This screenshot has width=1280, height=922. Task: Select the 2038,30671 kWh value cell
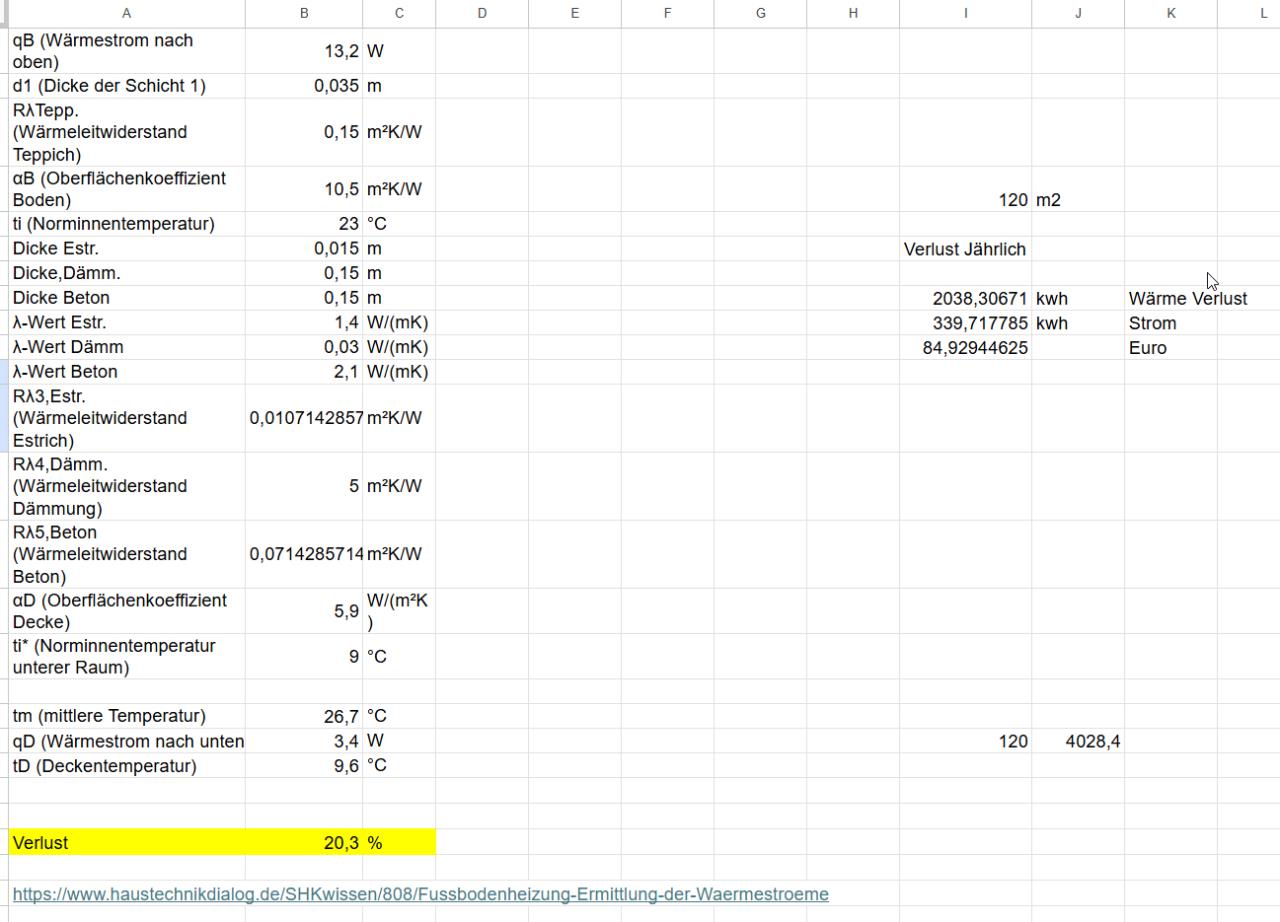point(965,298)
